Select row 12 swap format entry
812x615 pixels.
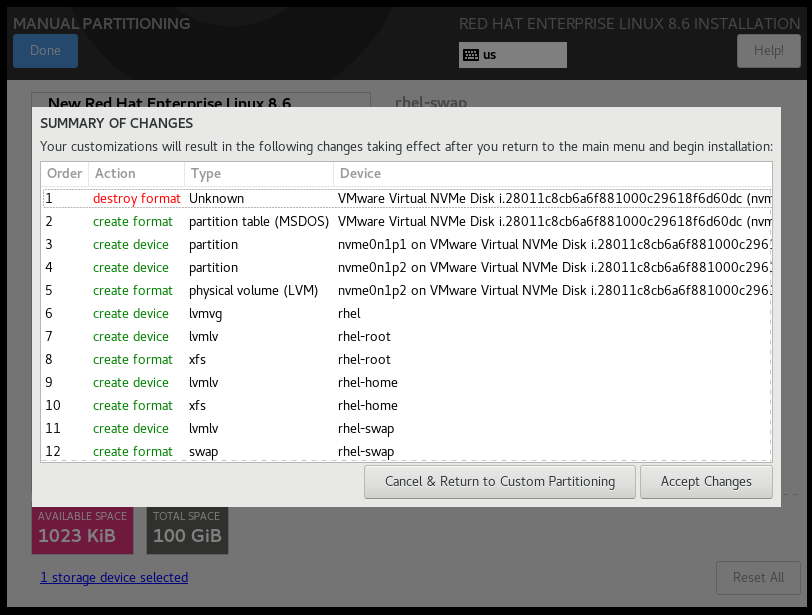(407, 451)
